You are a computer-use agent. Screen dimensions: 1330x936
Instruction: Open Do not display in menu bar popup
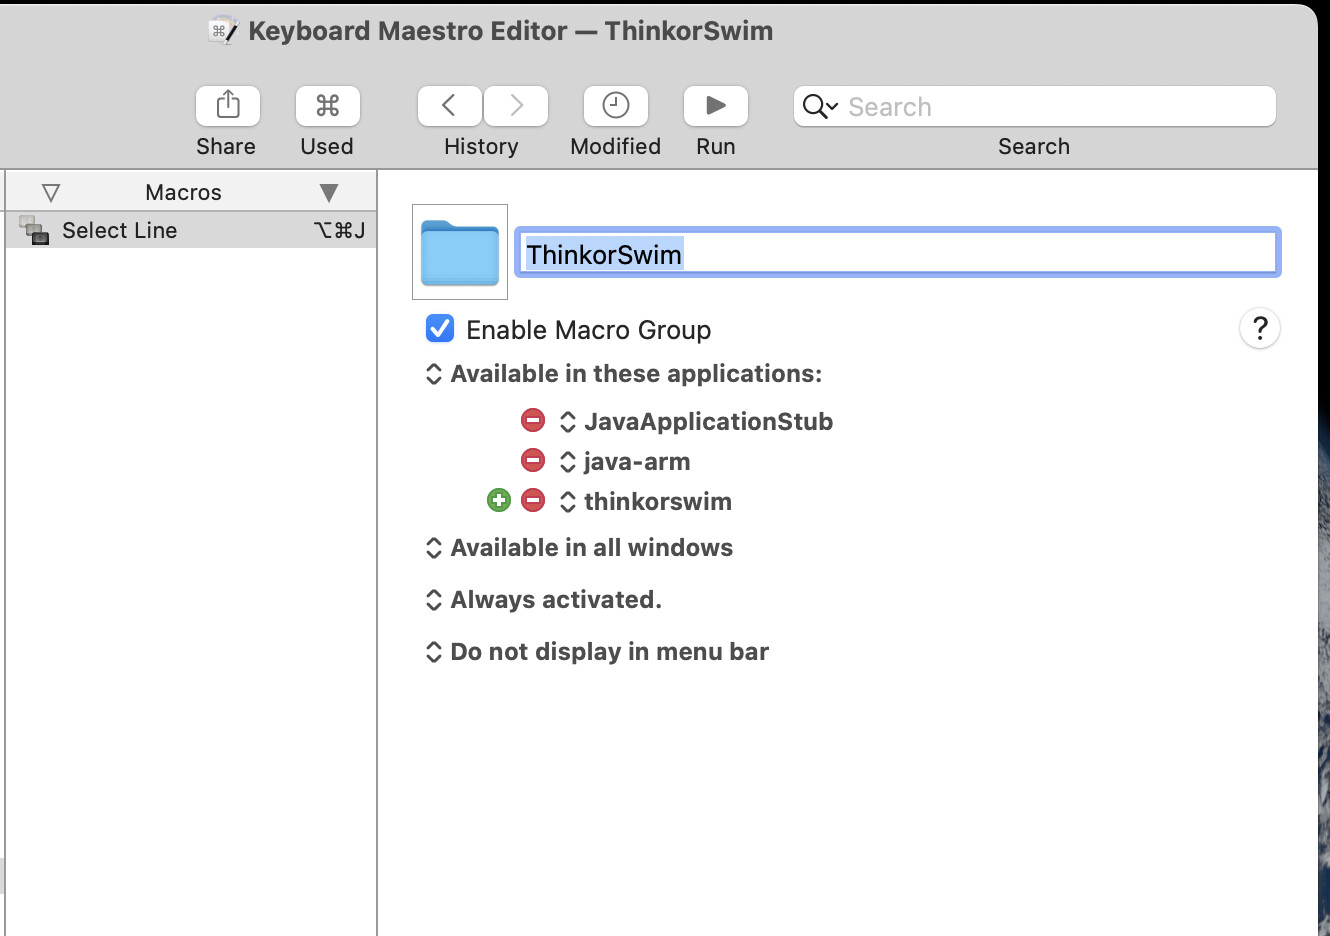click(597, 652)
